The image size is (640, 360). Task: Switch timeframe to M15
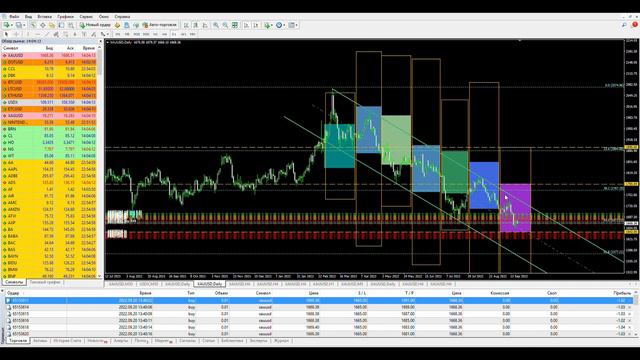(x=136, y=34)
